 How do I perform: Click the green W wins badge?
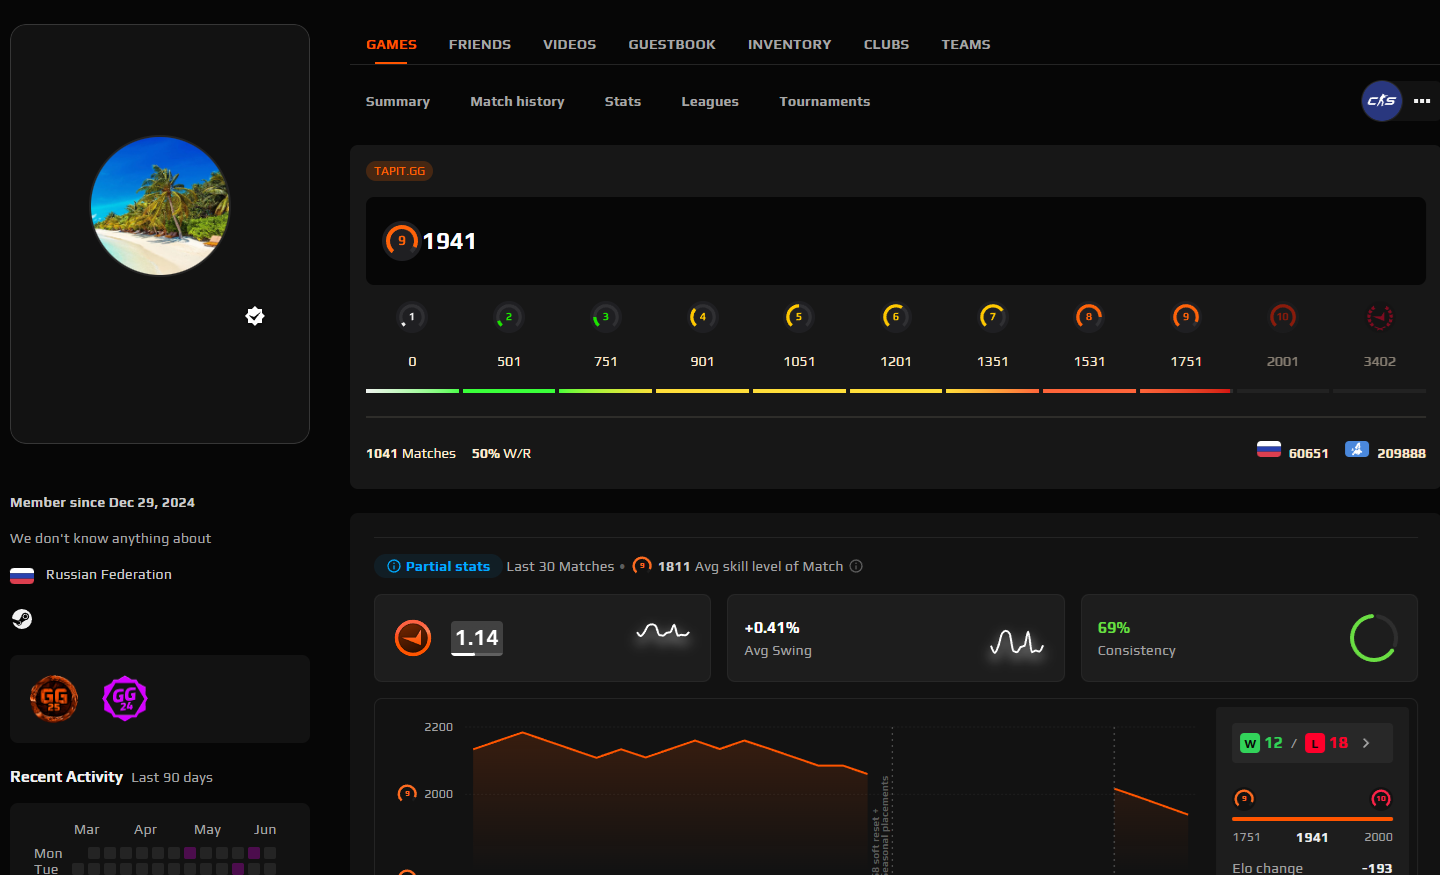pyautogui.click(x=1250, y=743)
